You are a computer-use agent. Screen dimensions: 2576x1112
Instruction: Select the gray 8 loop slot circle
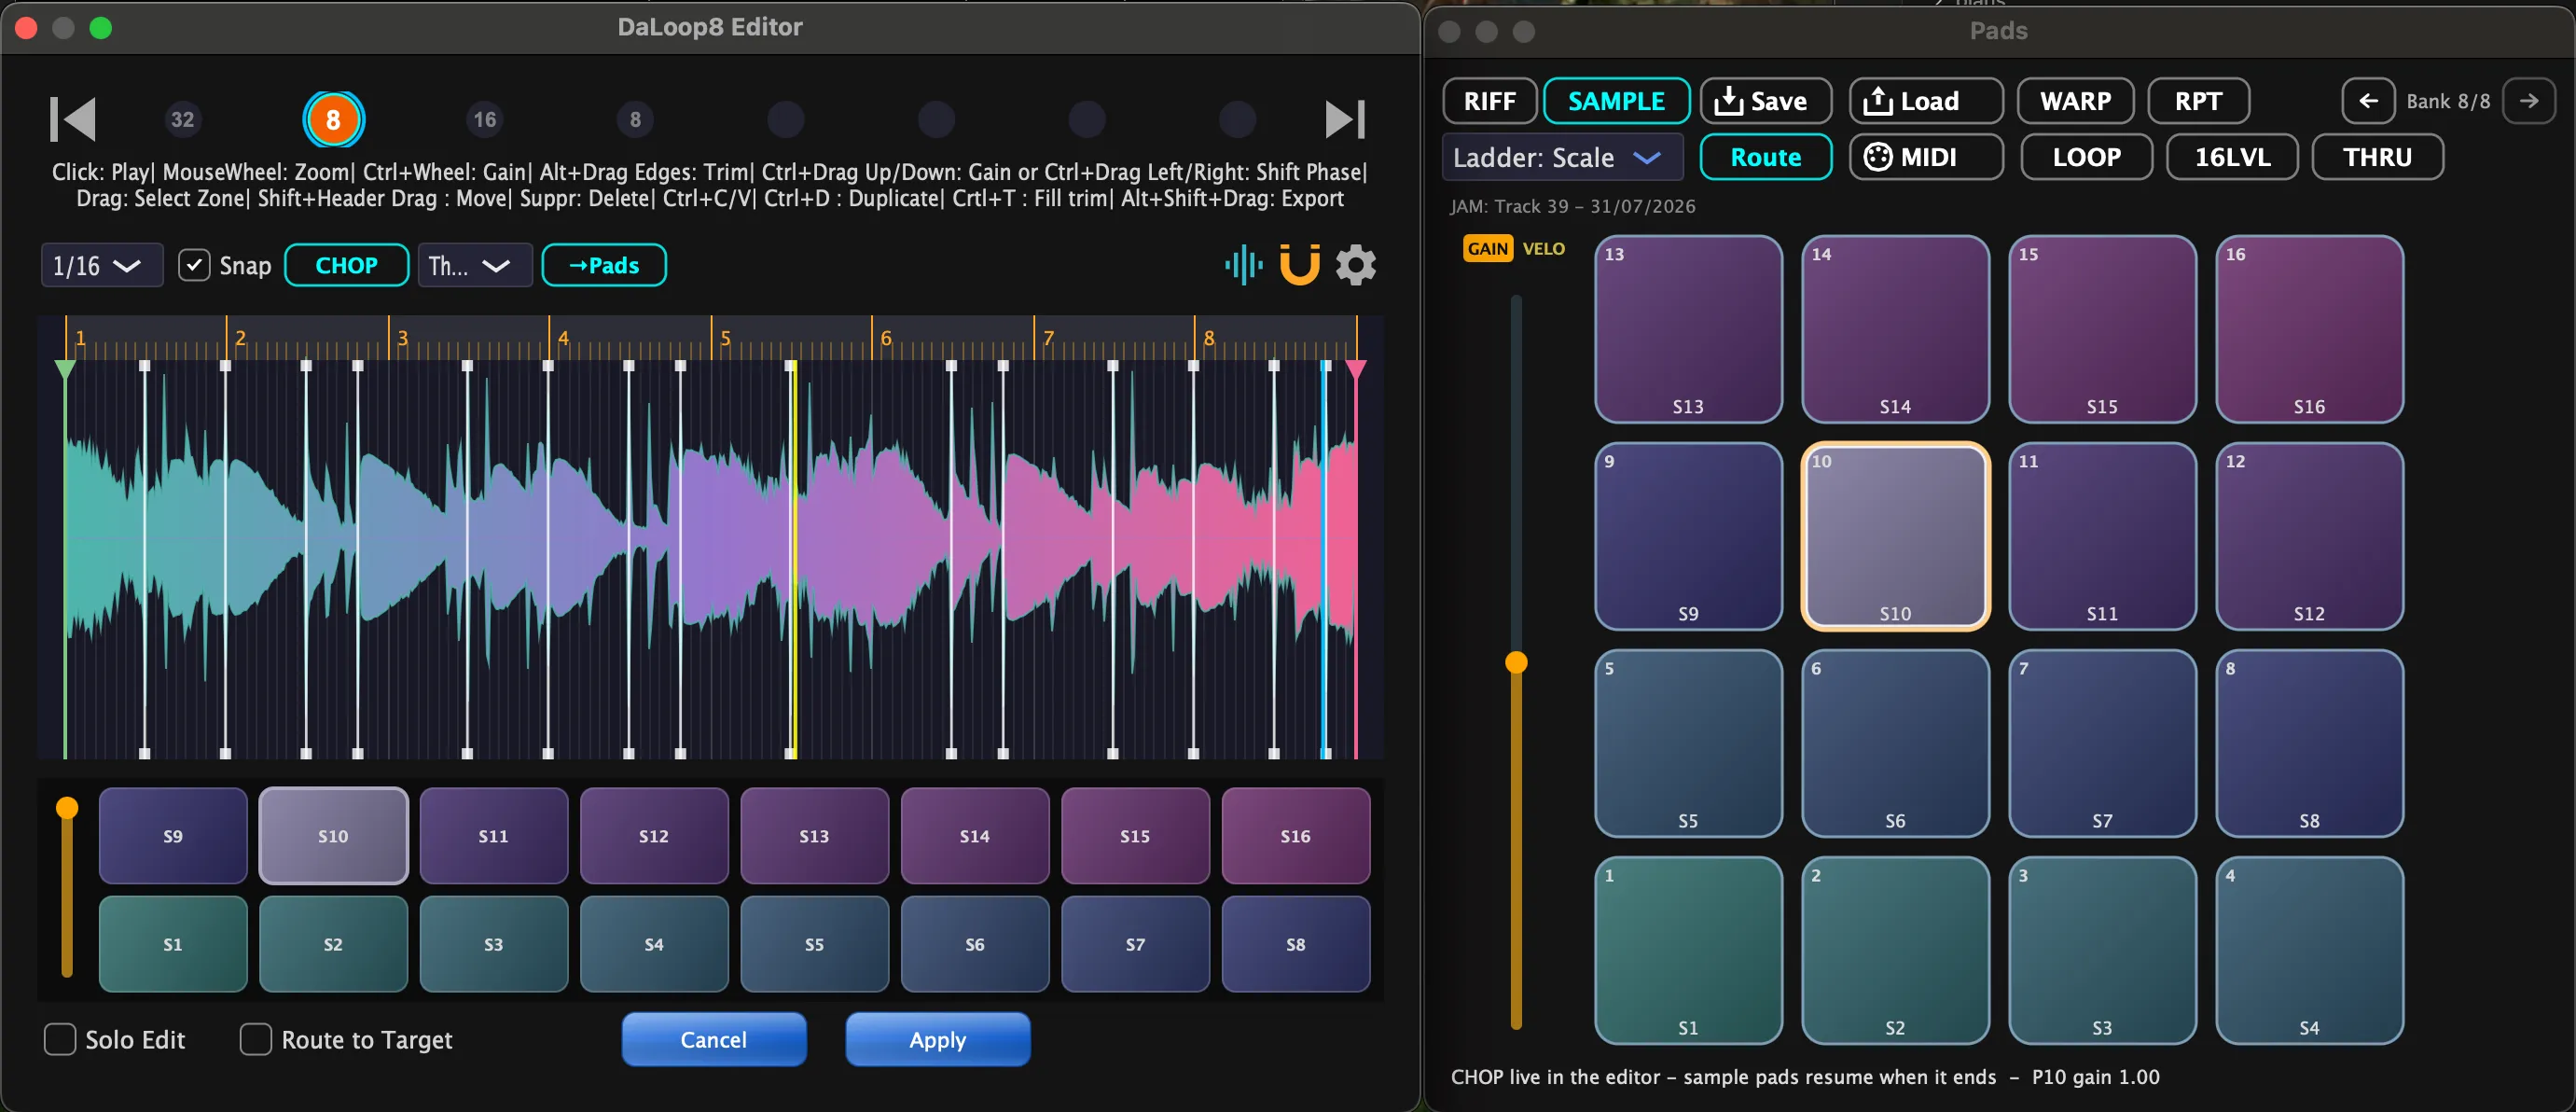point(635,120)
